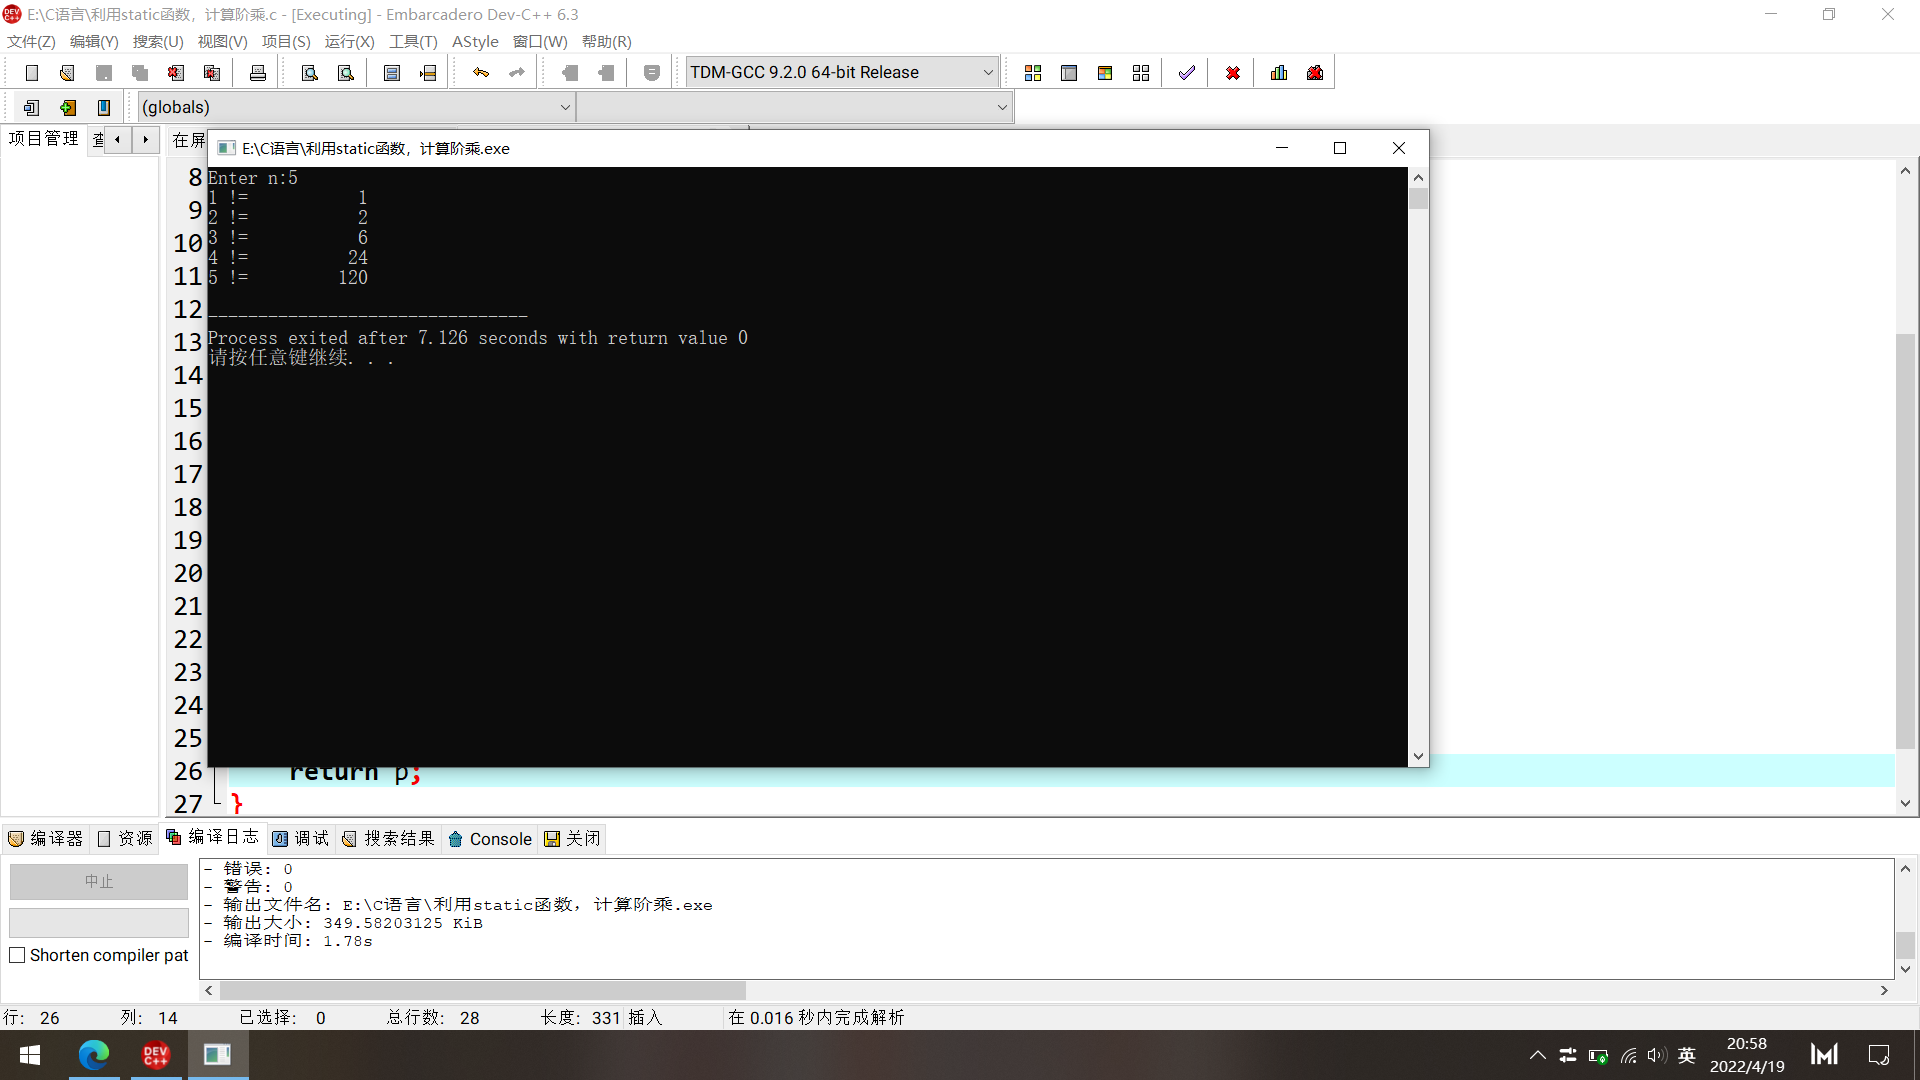The width and height of the screenshot is (1920, 1080).
Task: Click the red X stop execution icon
Action: [x=1233, y=73]
